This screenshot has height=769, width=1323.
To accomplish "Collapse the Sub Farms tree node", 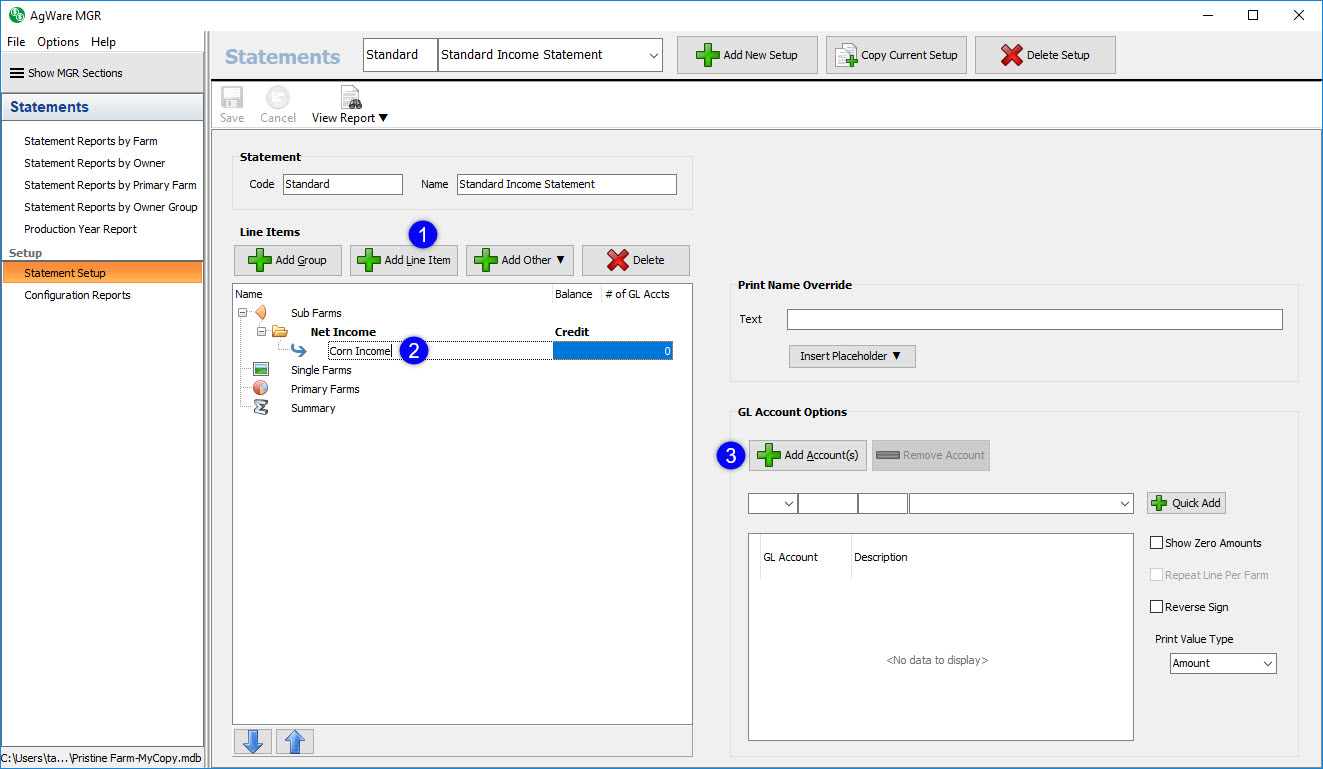I will (x=241, y=313).
